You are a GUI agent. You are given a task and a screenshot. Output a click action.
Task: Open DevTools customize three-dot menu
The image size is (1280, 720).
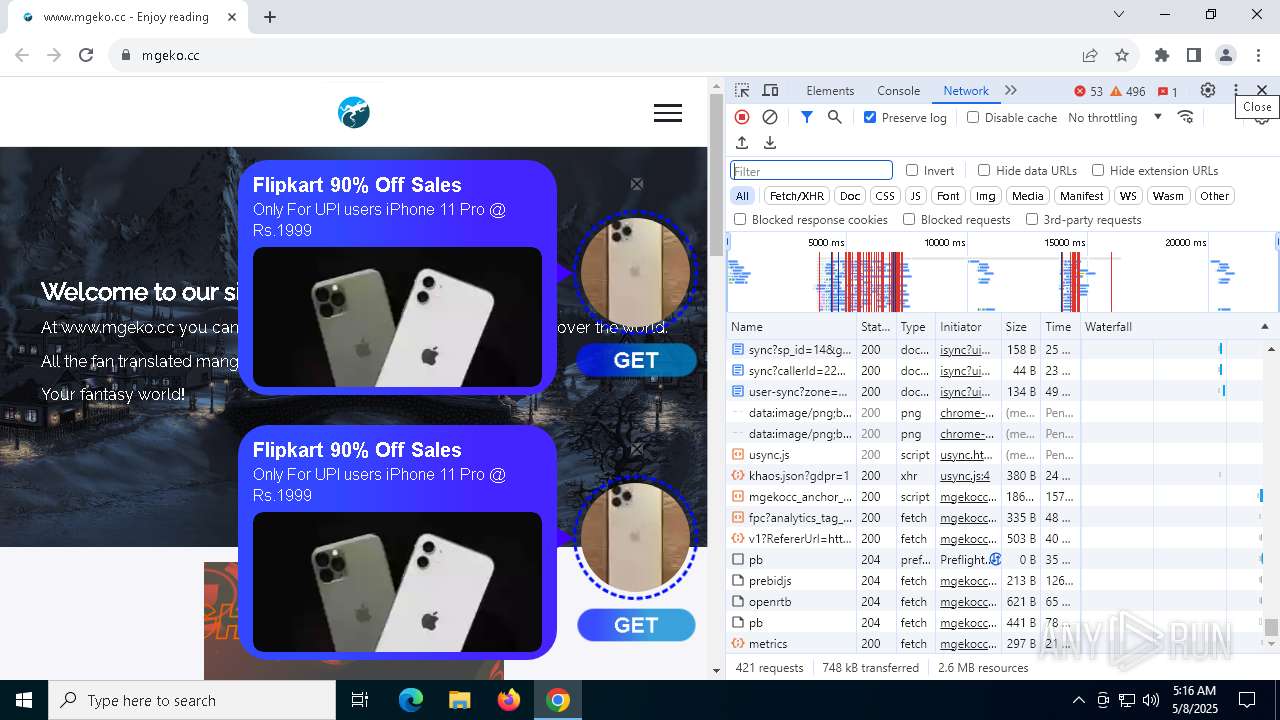tap(1236, 90)
